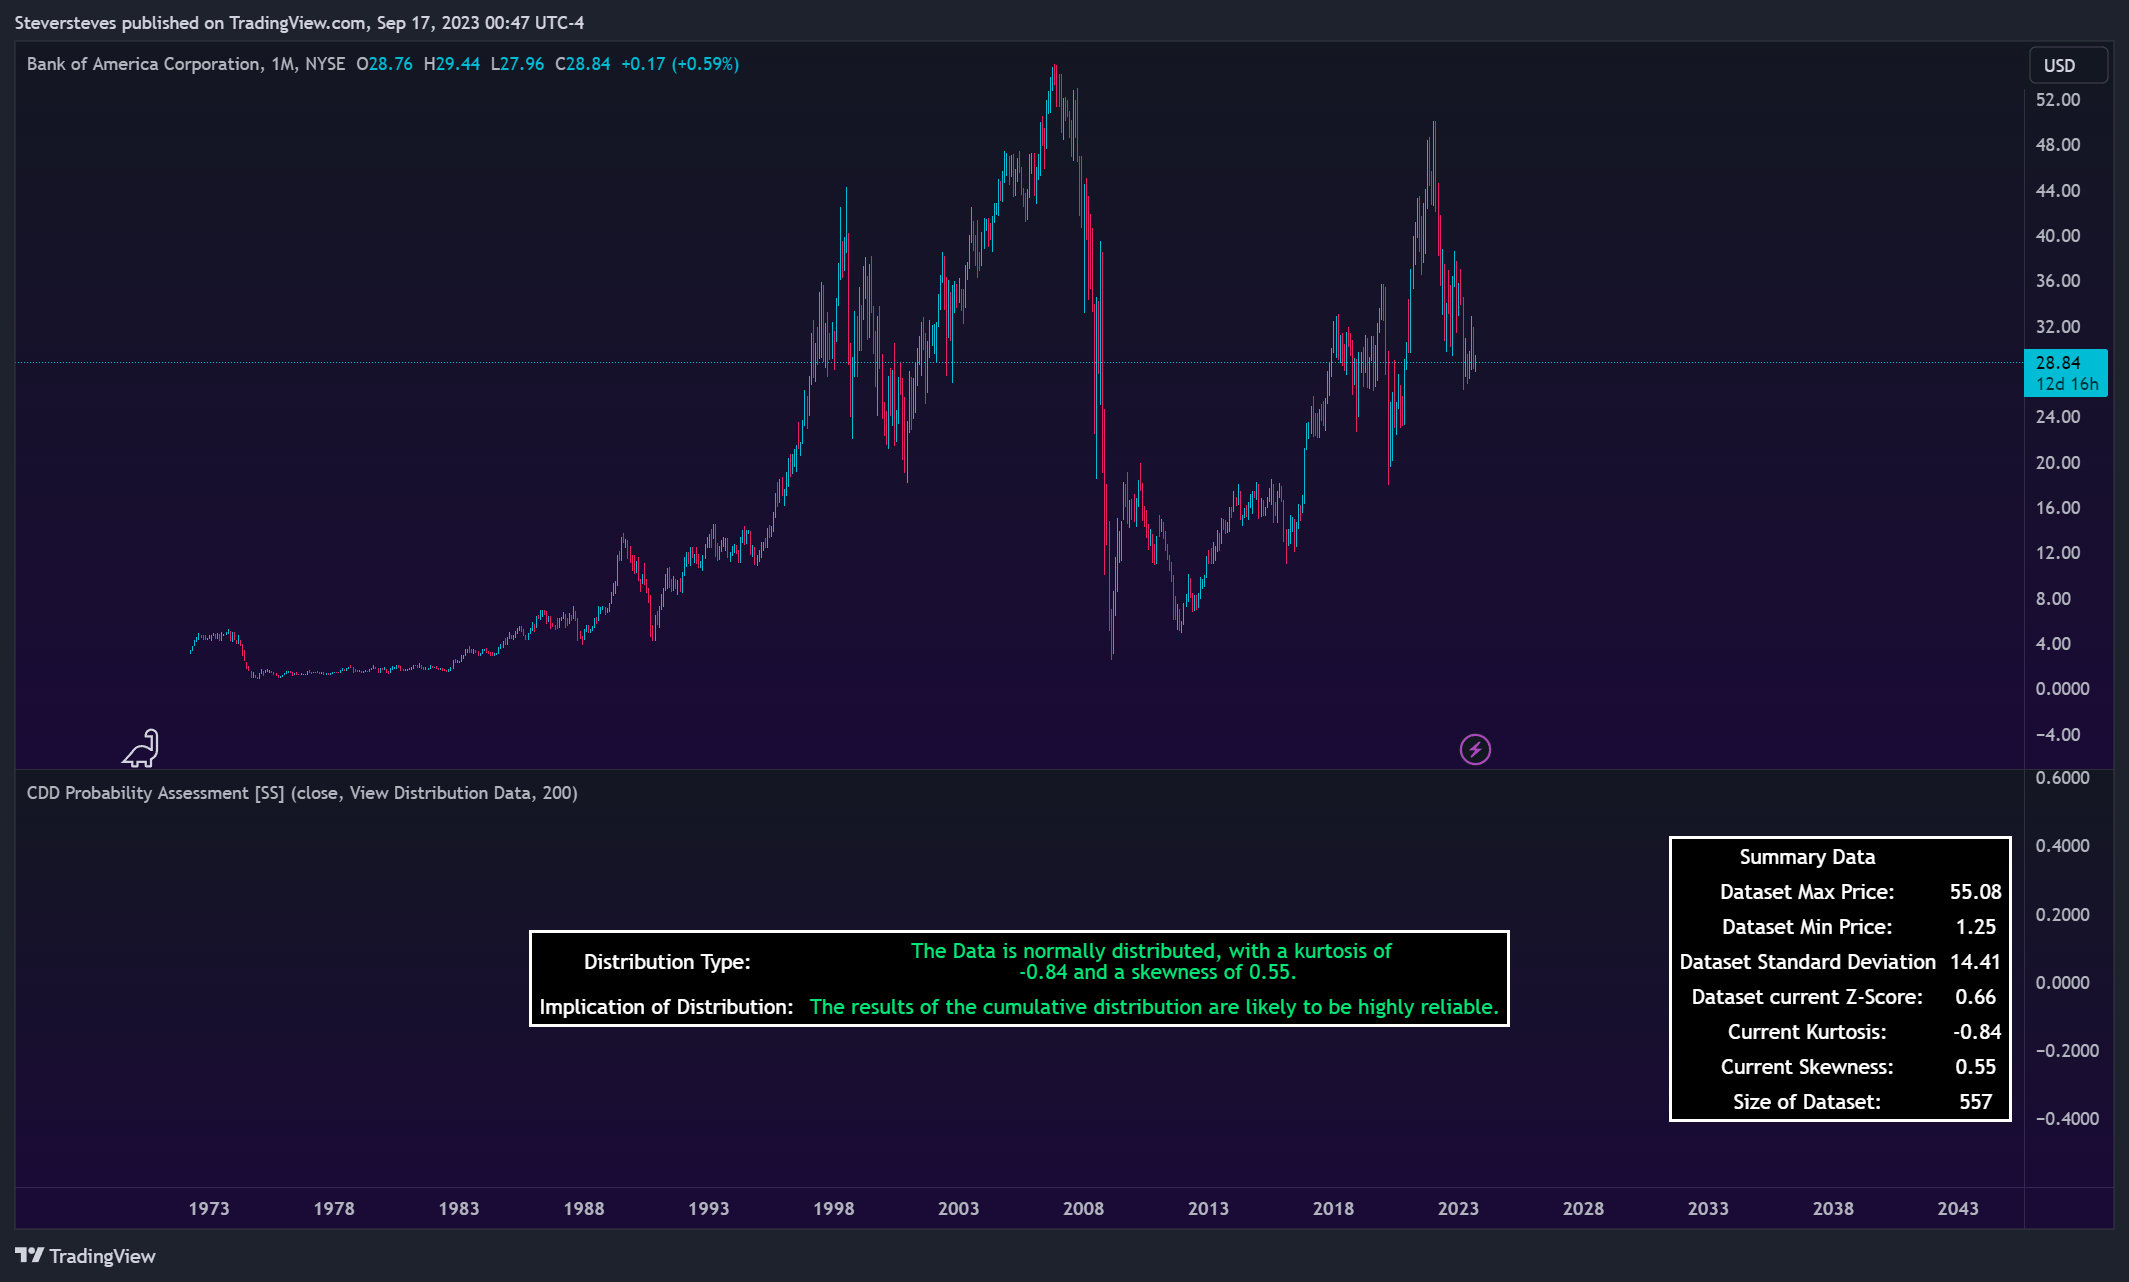Click the High value 29.44
The image size is (2129, 1282).
click(x=458, y=64)
